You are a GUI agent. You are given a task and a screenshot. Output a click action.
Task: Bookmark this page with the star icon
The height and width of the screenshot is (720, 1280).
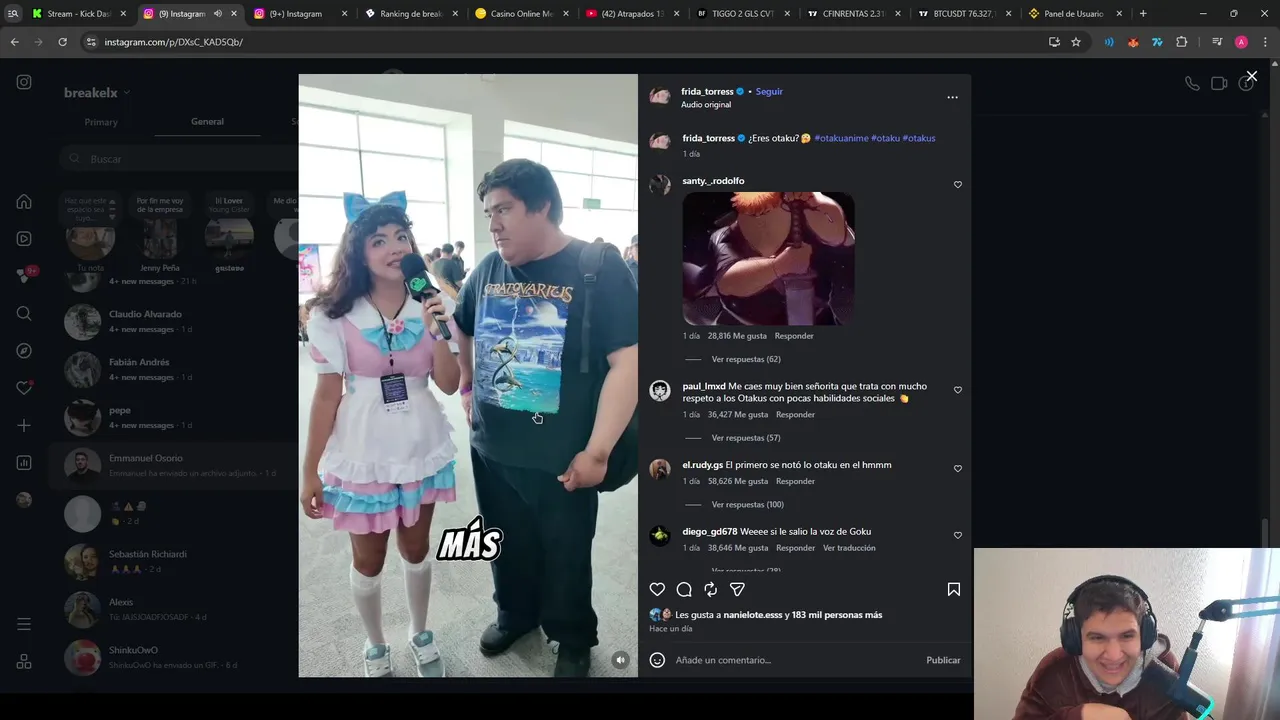coord(1076,42)
